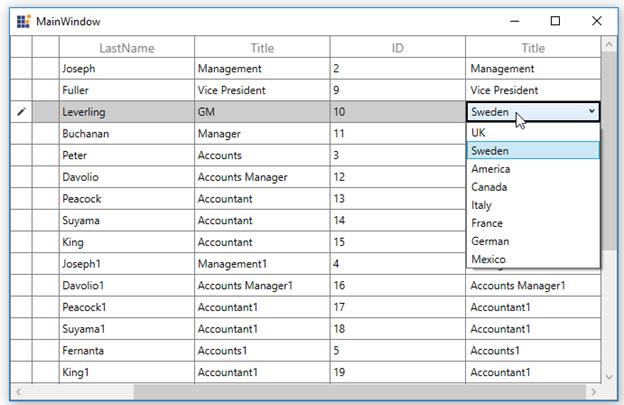The image size is (624, 405).
Task: Pick Canada in the dropdown list
Action: (x=533, y=187)
